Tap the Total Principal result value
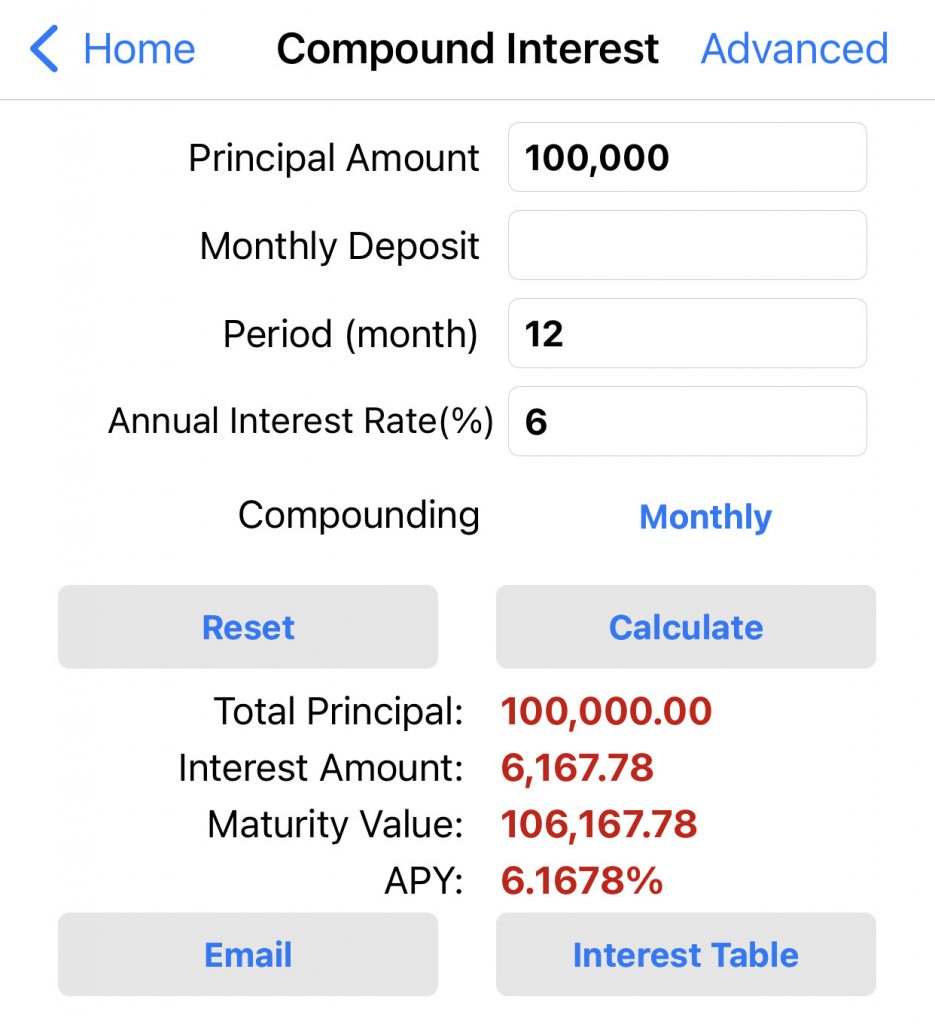 coord(606,712)
